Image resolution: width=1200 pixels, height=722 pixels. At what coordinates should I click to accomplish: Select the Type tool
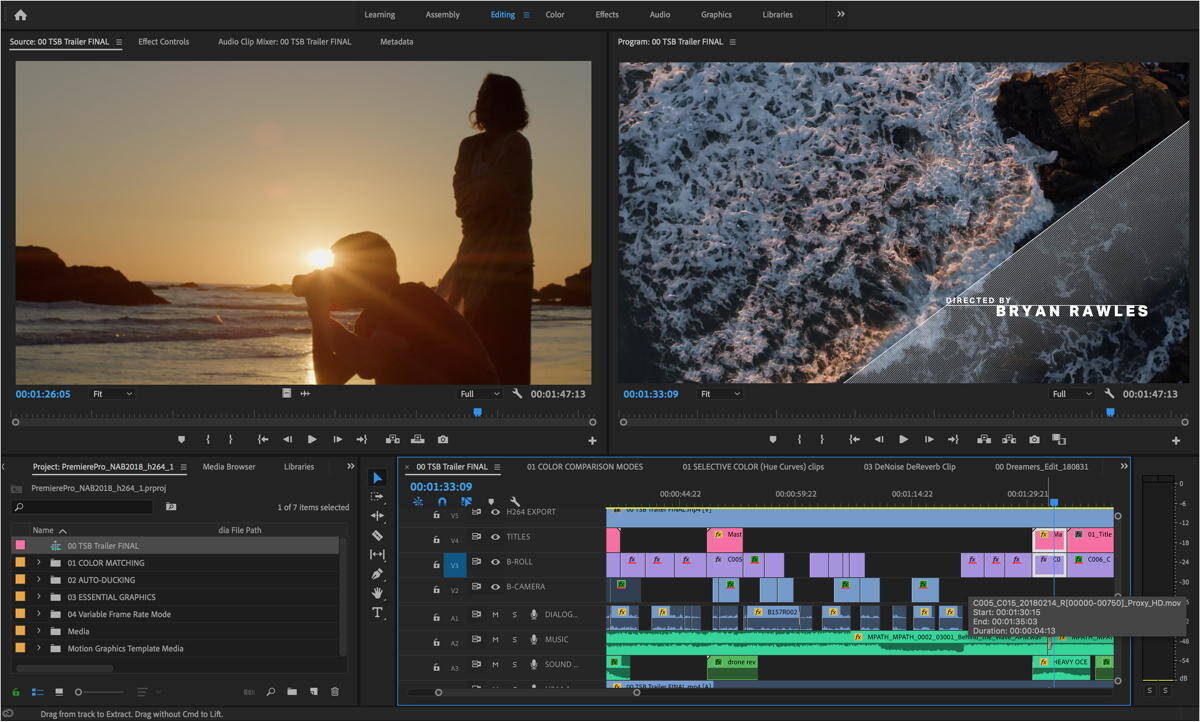(x=377, y=612)
